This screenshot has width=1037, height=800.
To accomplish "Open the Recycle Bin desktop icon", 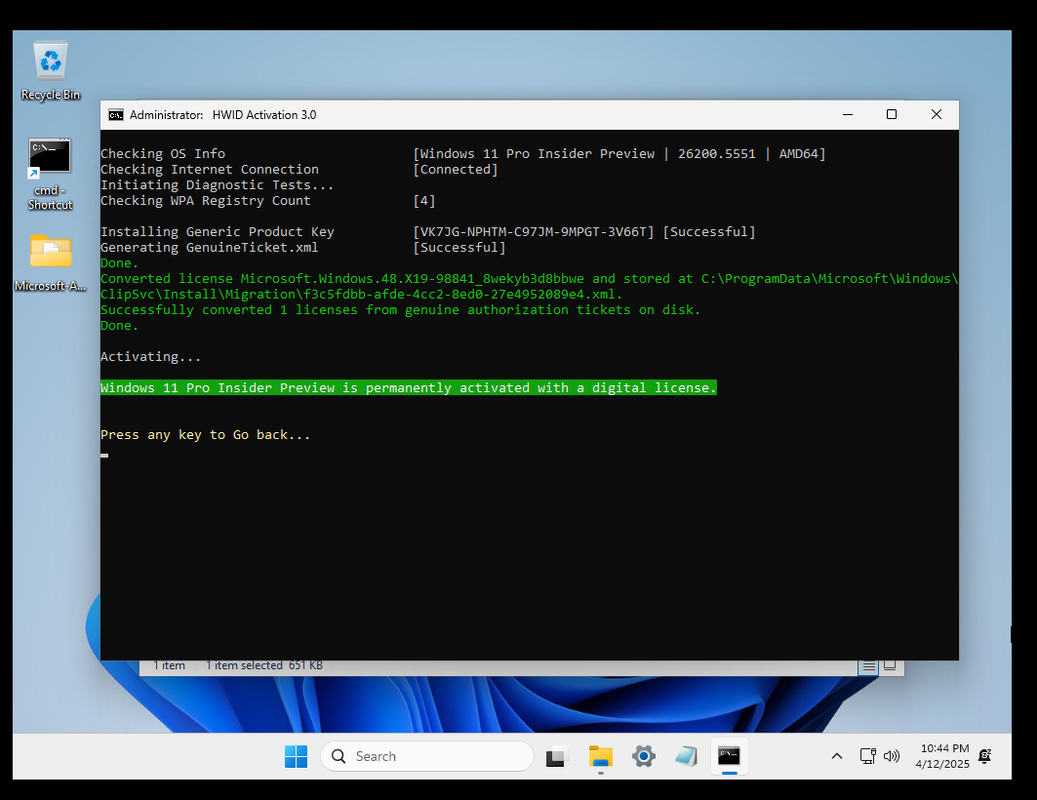I will click(x=50, y=71).
